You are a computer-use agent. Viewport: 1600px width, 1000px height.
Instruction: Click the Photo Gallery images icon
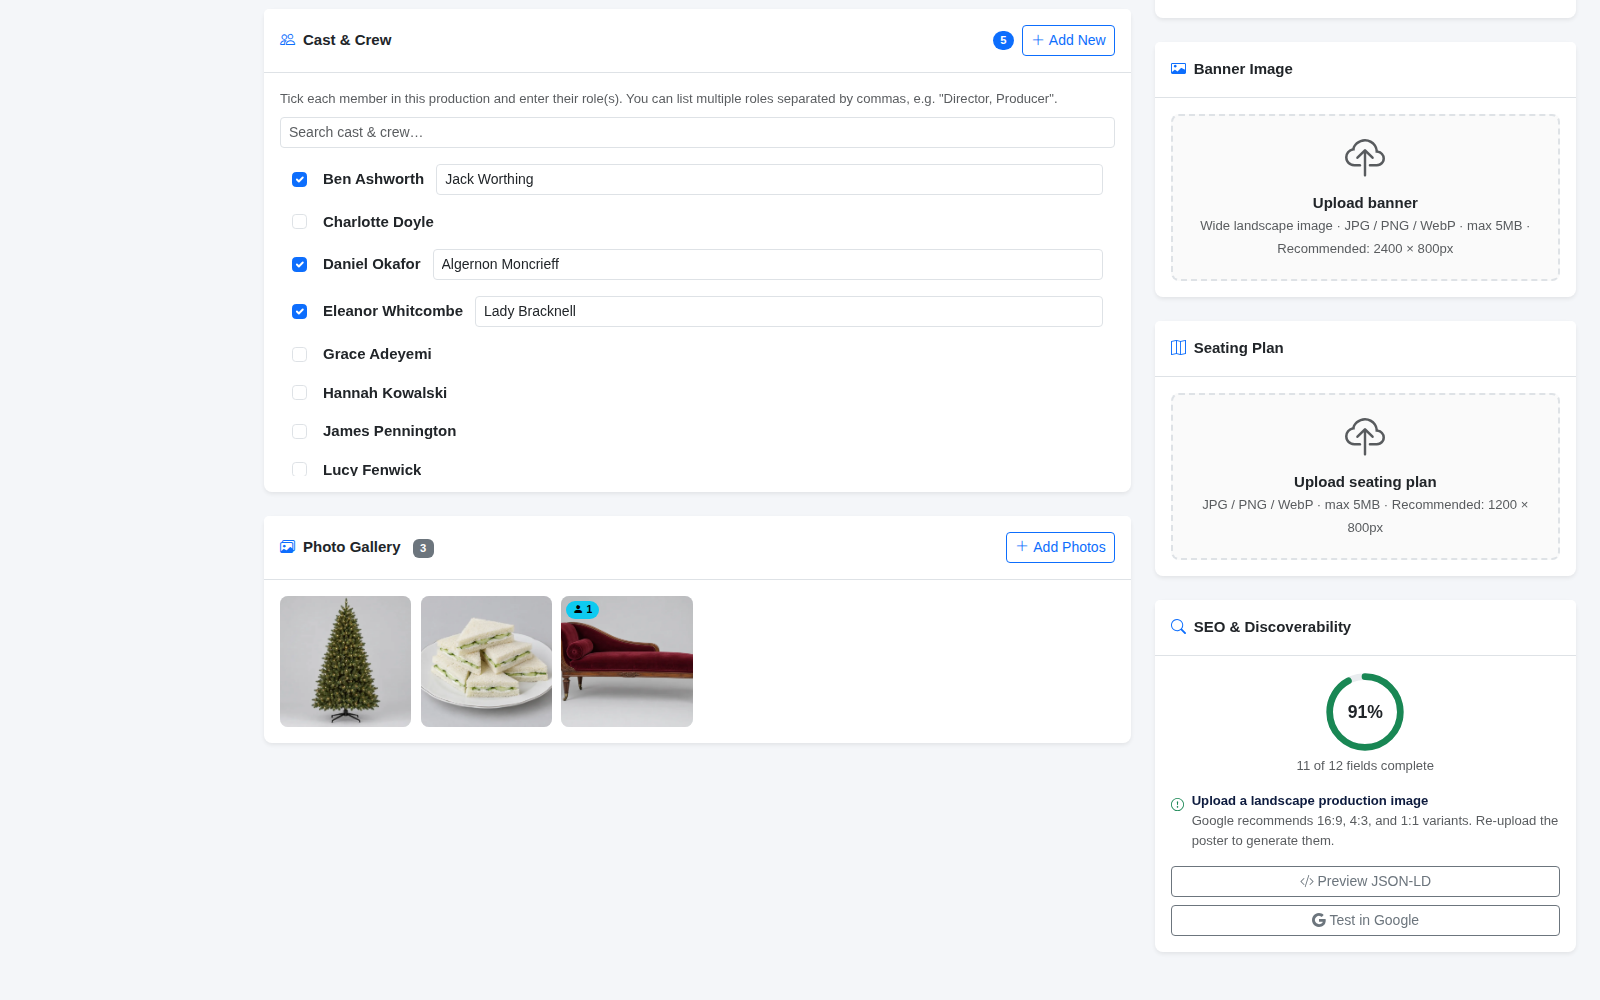coord(287,547)
